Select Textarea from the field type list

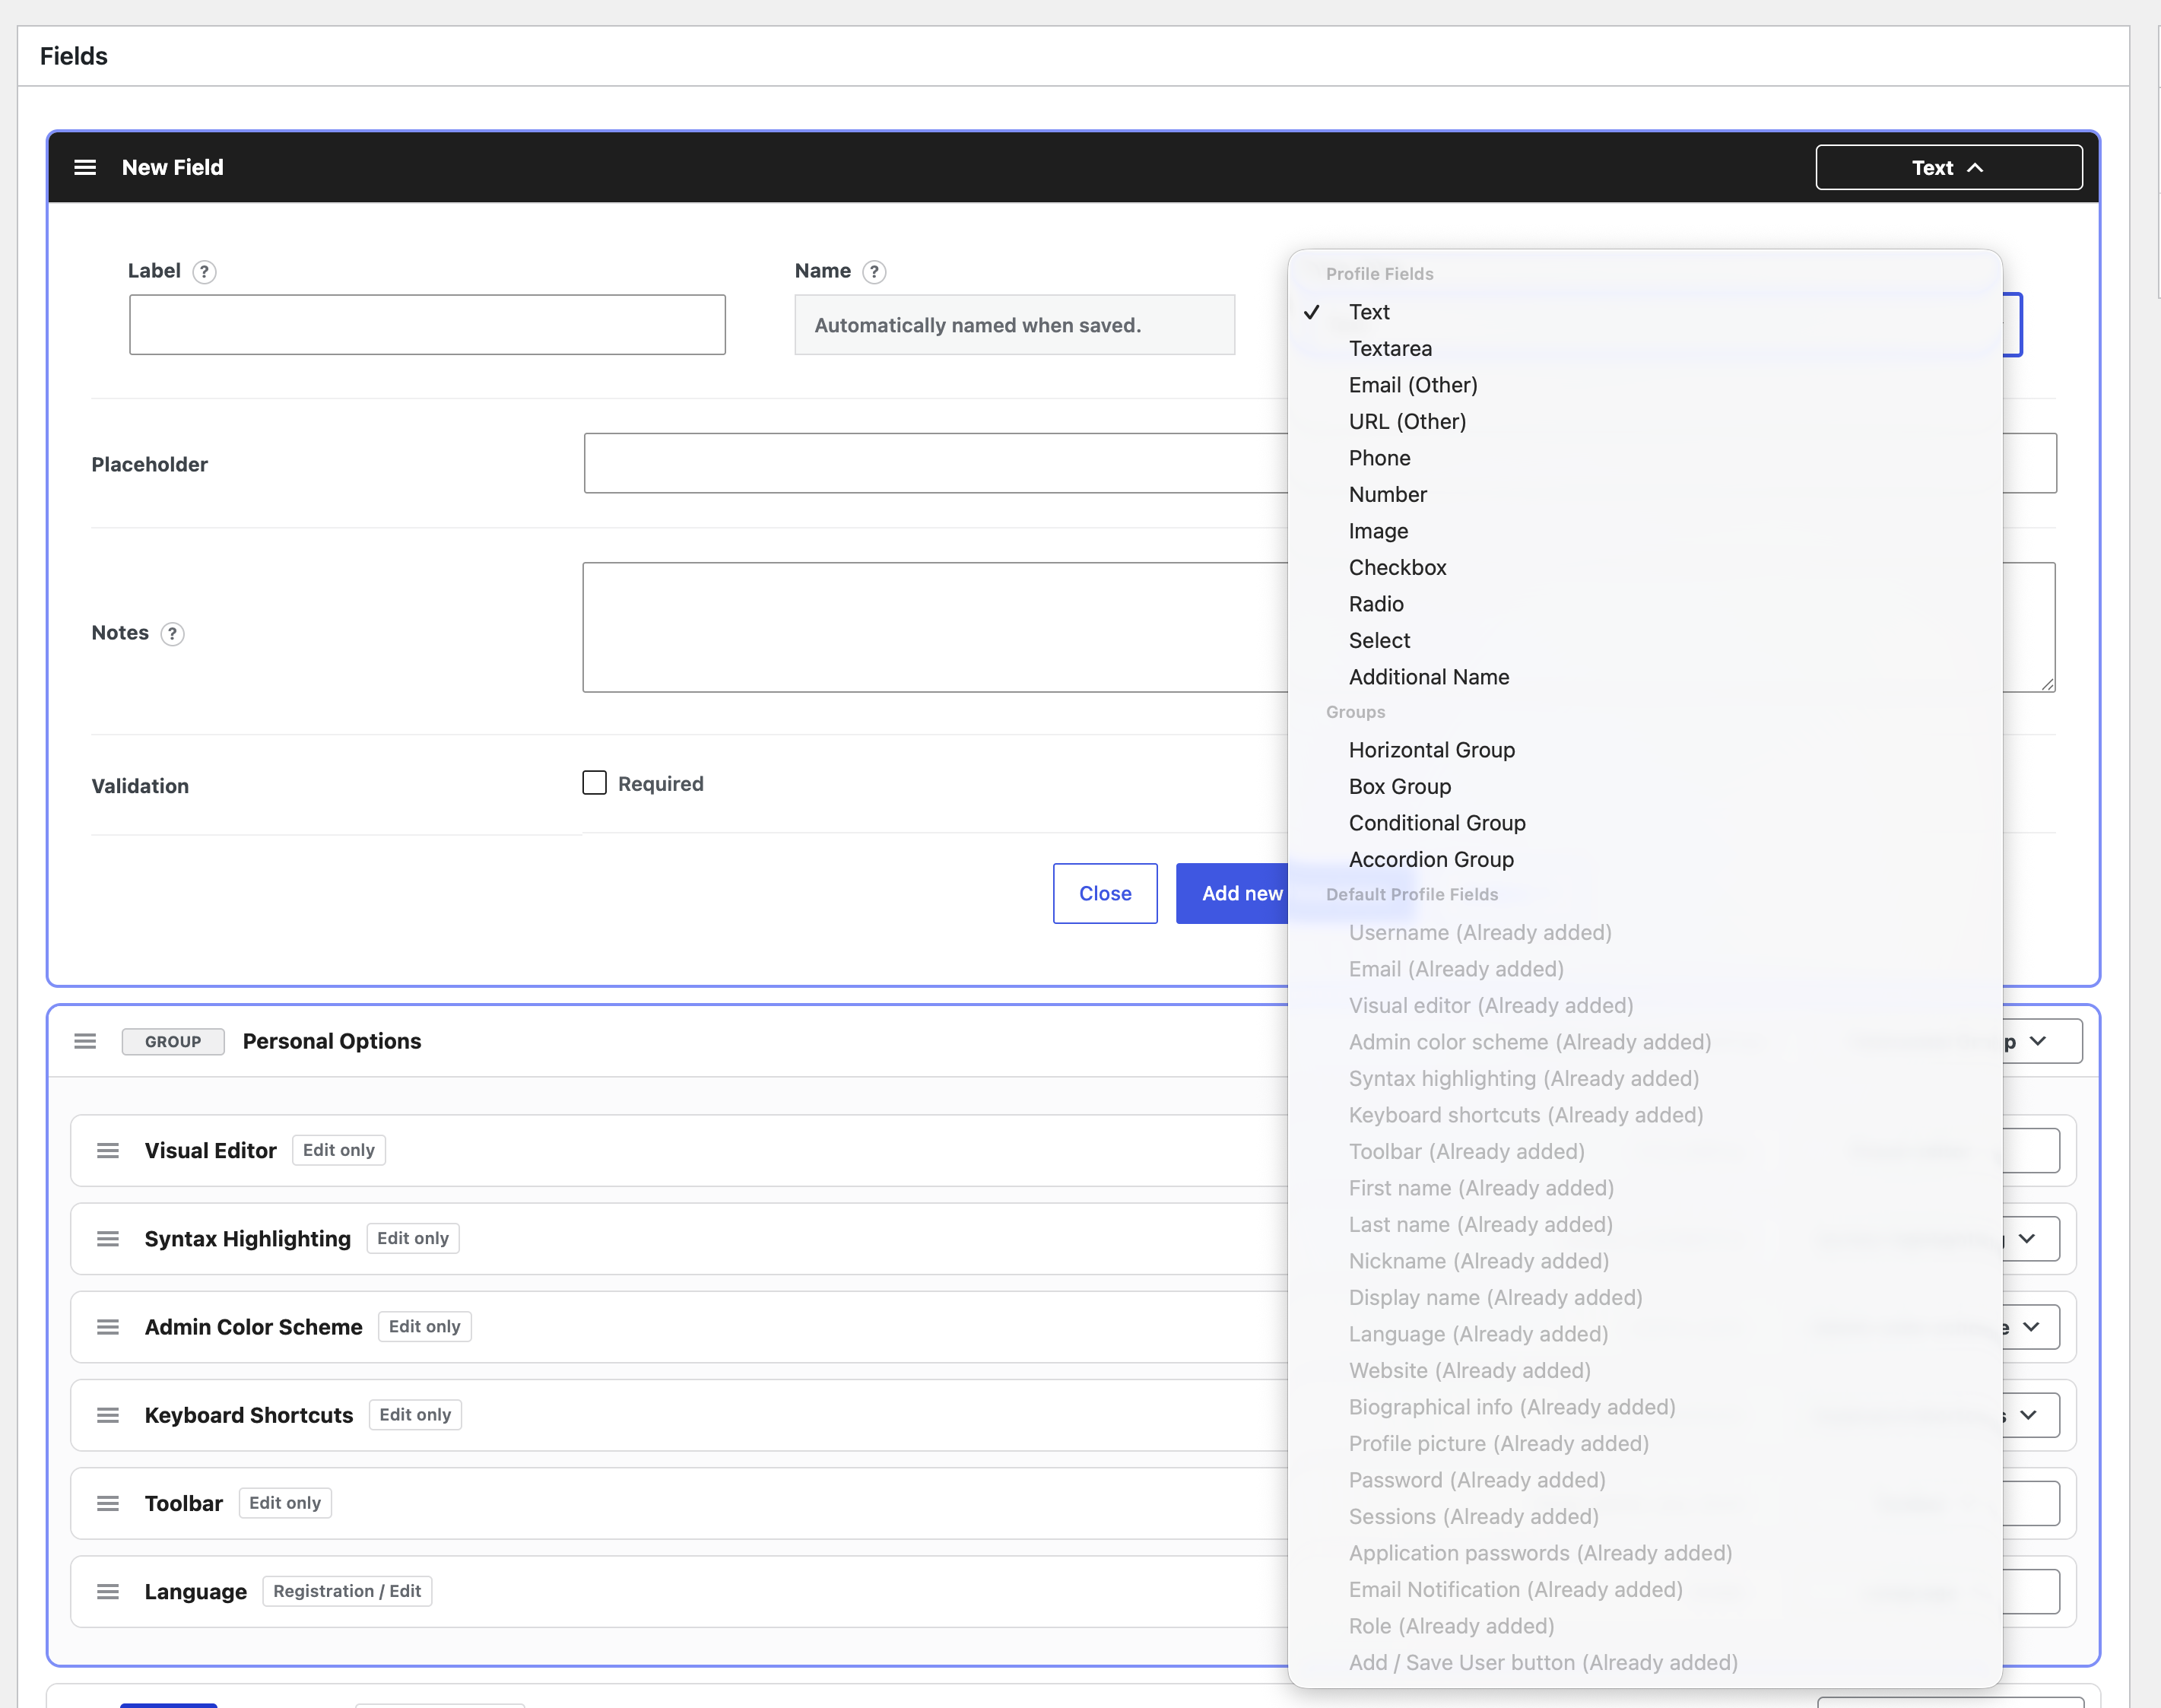coord(1645,348)
